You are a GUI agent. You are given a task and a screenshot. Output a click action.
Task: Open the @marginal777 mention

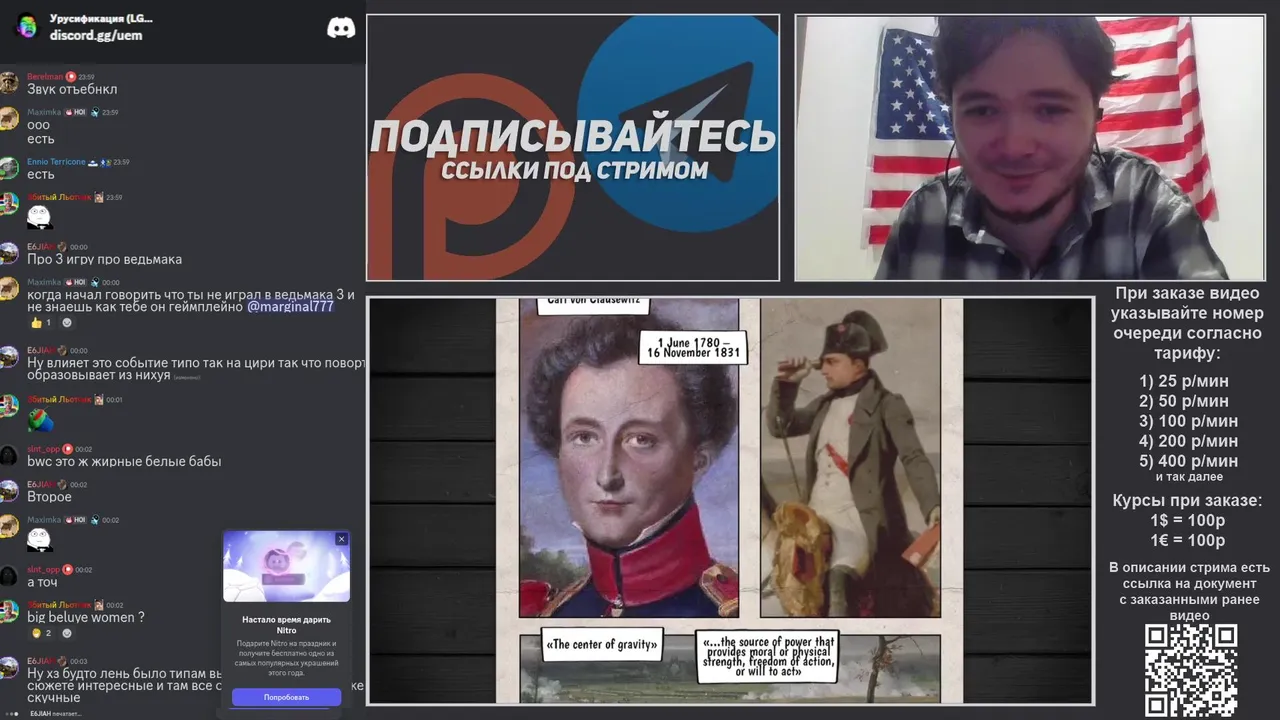(290, 307)
